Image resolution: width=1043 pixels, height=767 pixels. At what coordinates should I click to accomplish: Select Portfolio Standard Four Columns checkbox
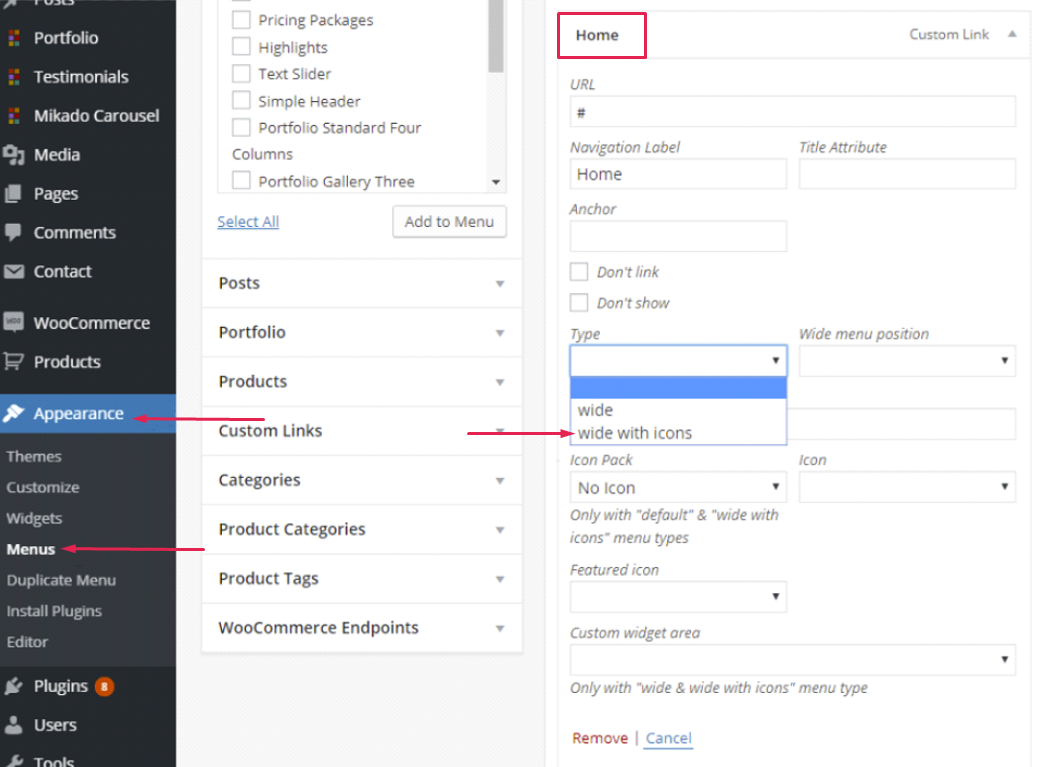(x=241, y=127)
